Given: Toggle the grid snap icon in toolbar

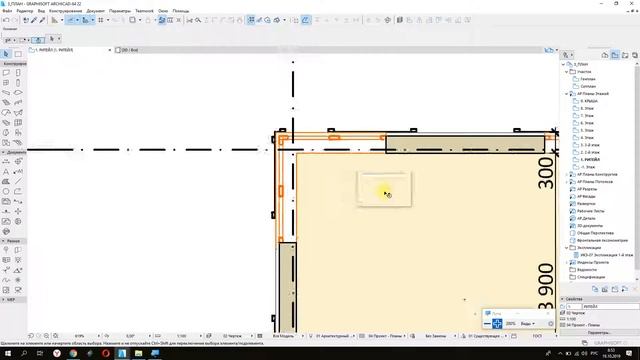Looking at the screenshot, I should [251, 20].
